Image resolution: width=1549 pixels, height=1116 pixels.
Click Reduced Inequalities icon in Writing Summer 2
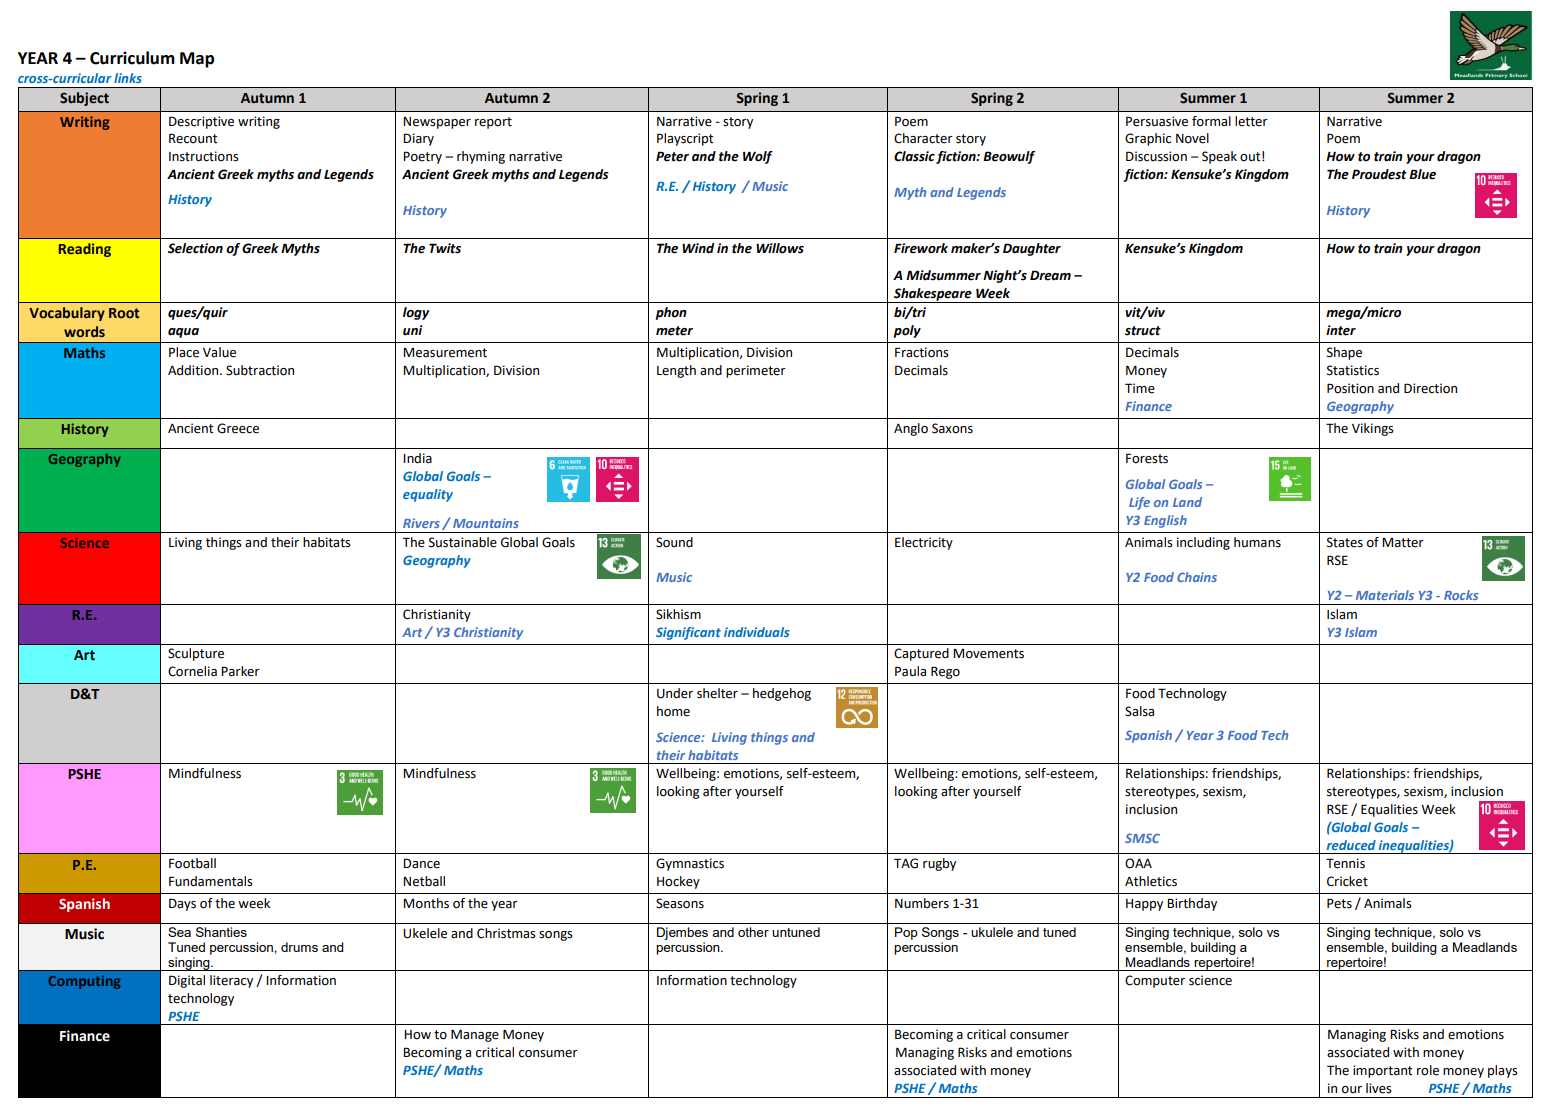point(1495,195)
